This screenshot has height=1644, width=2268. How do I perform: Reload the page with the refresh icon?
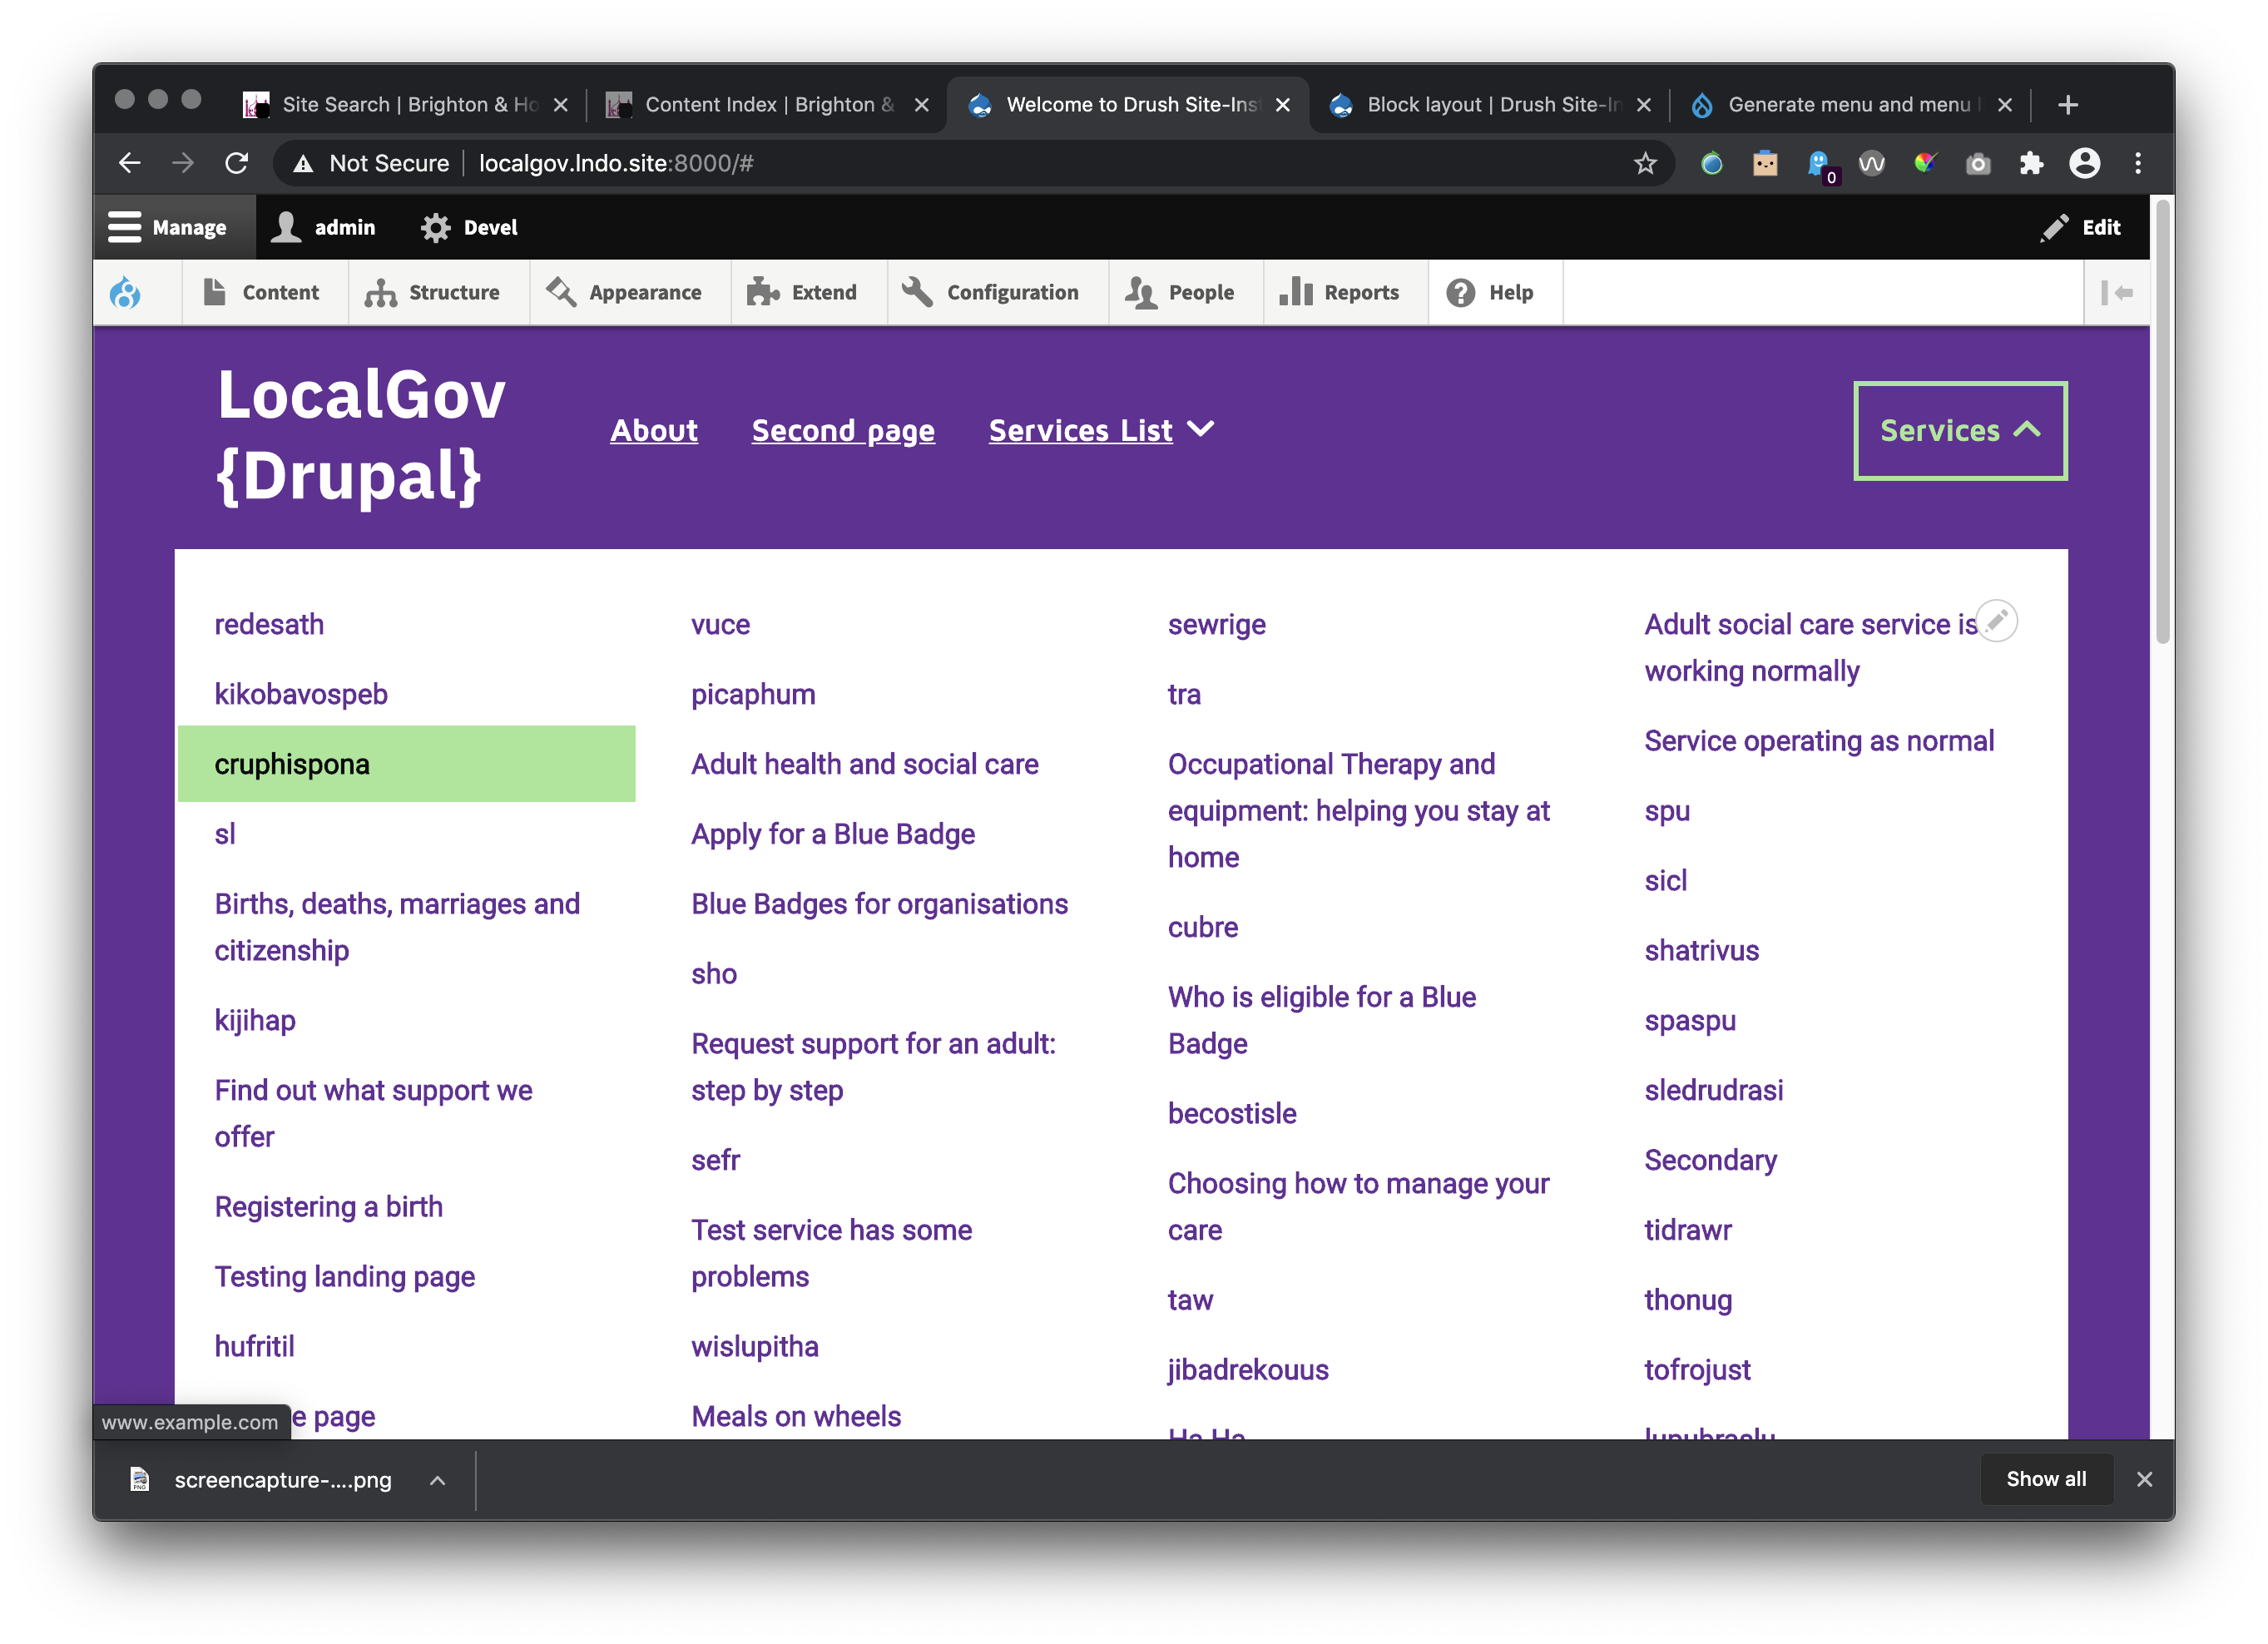point(237,163)
